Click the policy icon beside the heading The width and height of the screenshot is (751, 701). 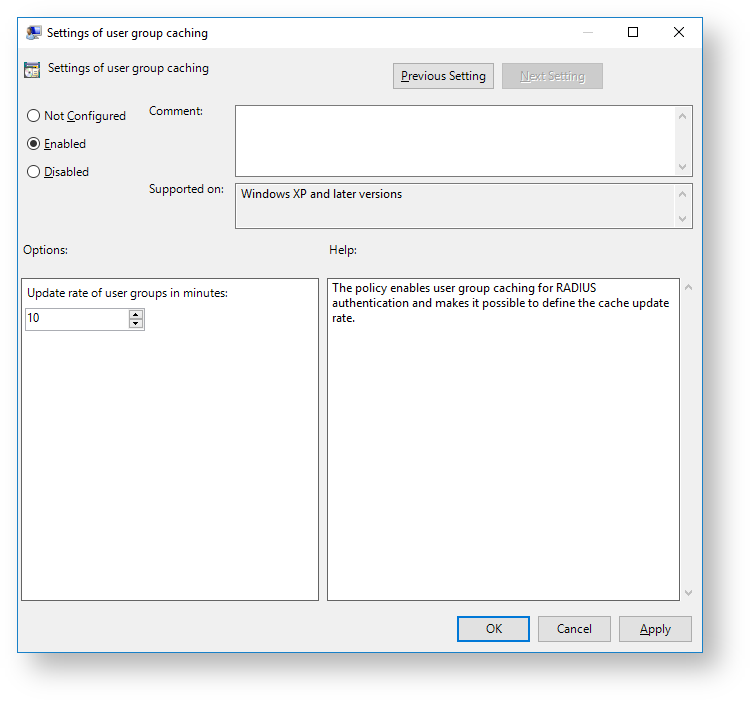click(32, 70)
